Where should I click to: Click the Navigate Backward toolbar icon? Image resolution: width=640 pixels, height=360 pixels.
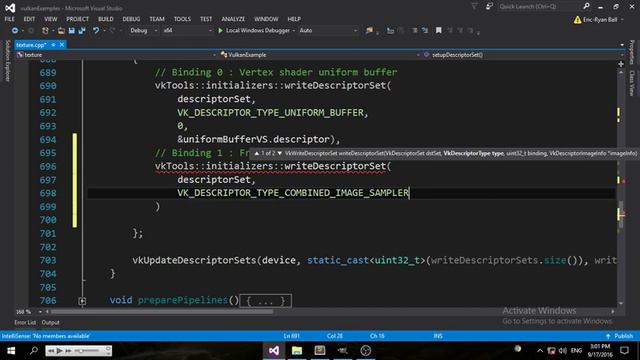click(x=15, y=31)
